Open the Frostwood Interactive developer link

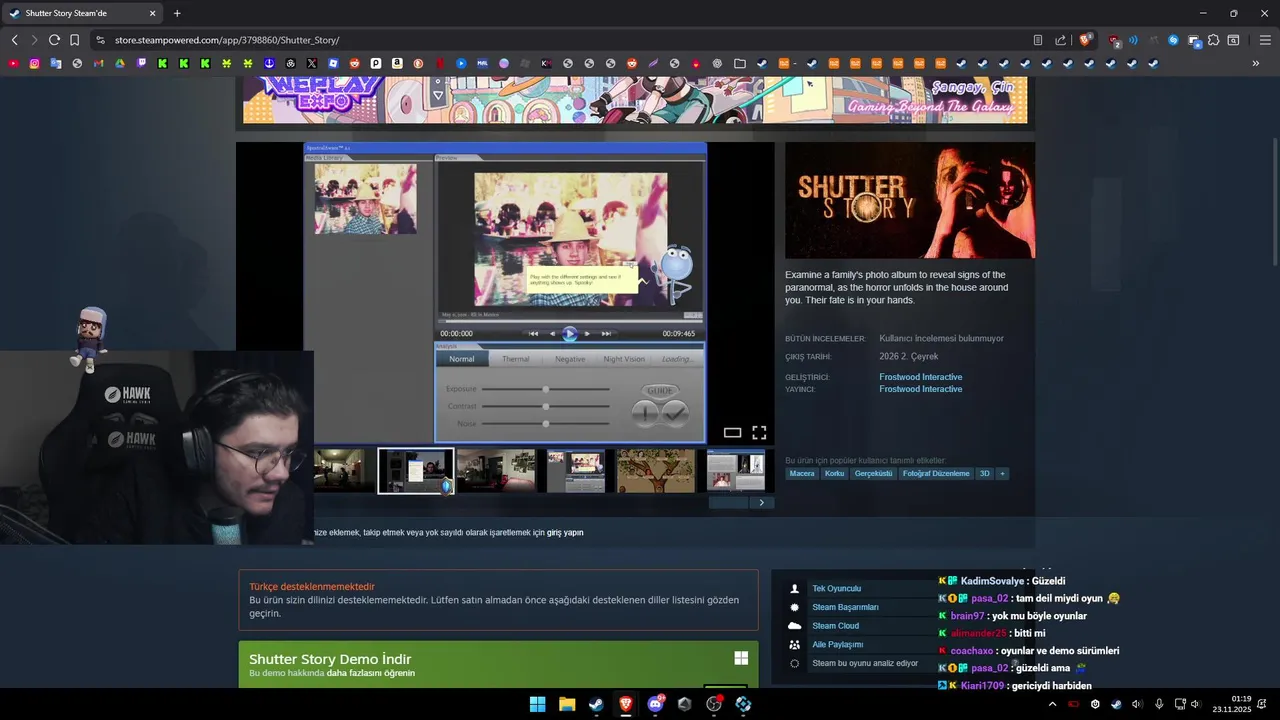point(920,377)
